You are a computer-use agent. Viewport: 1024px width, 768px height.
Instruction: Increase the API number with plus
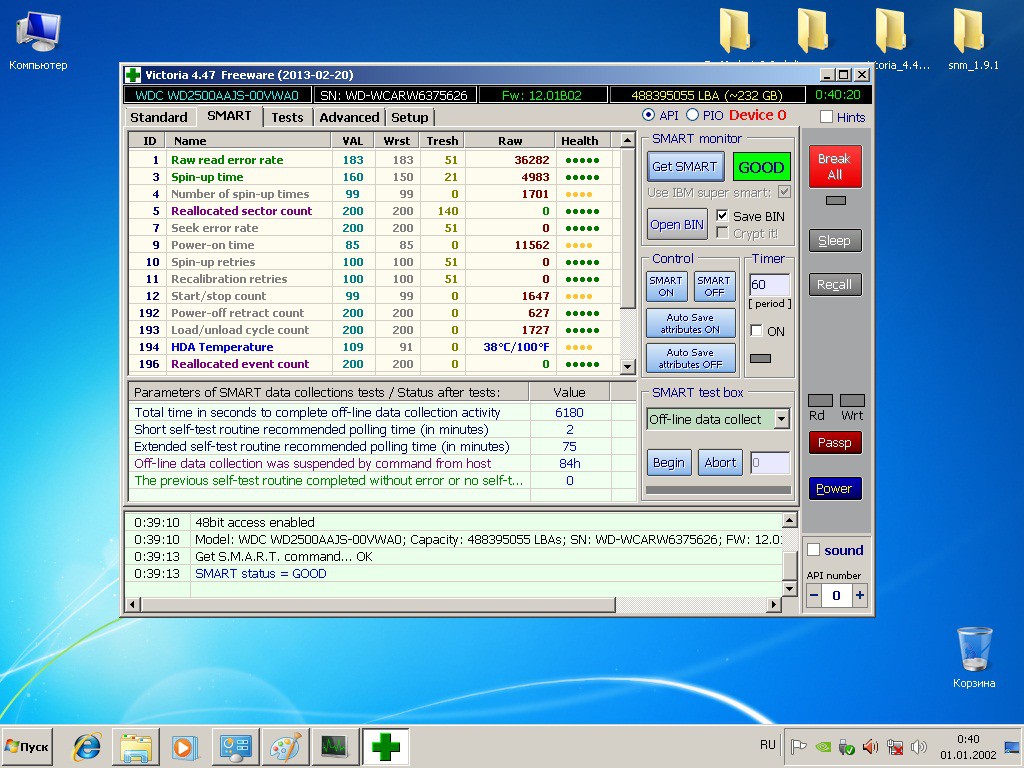click(860, 596)
